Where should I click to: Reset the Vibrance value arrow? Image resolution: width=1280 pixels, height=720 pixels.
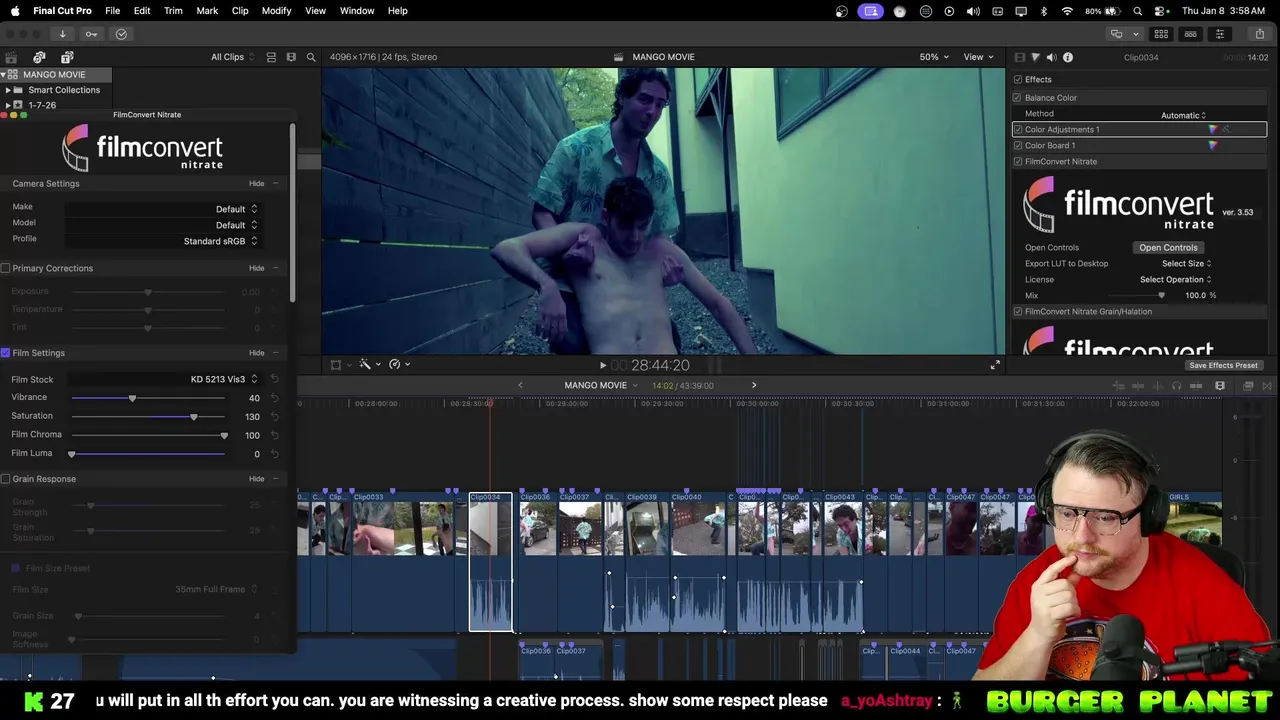coord(274,398)
